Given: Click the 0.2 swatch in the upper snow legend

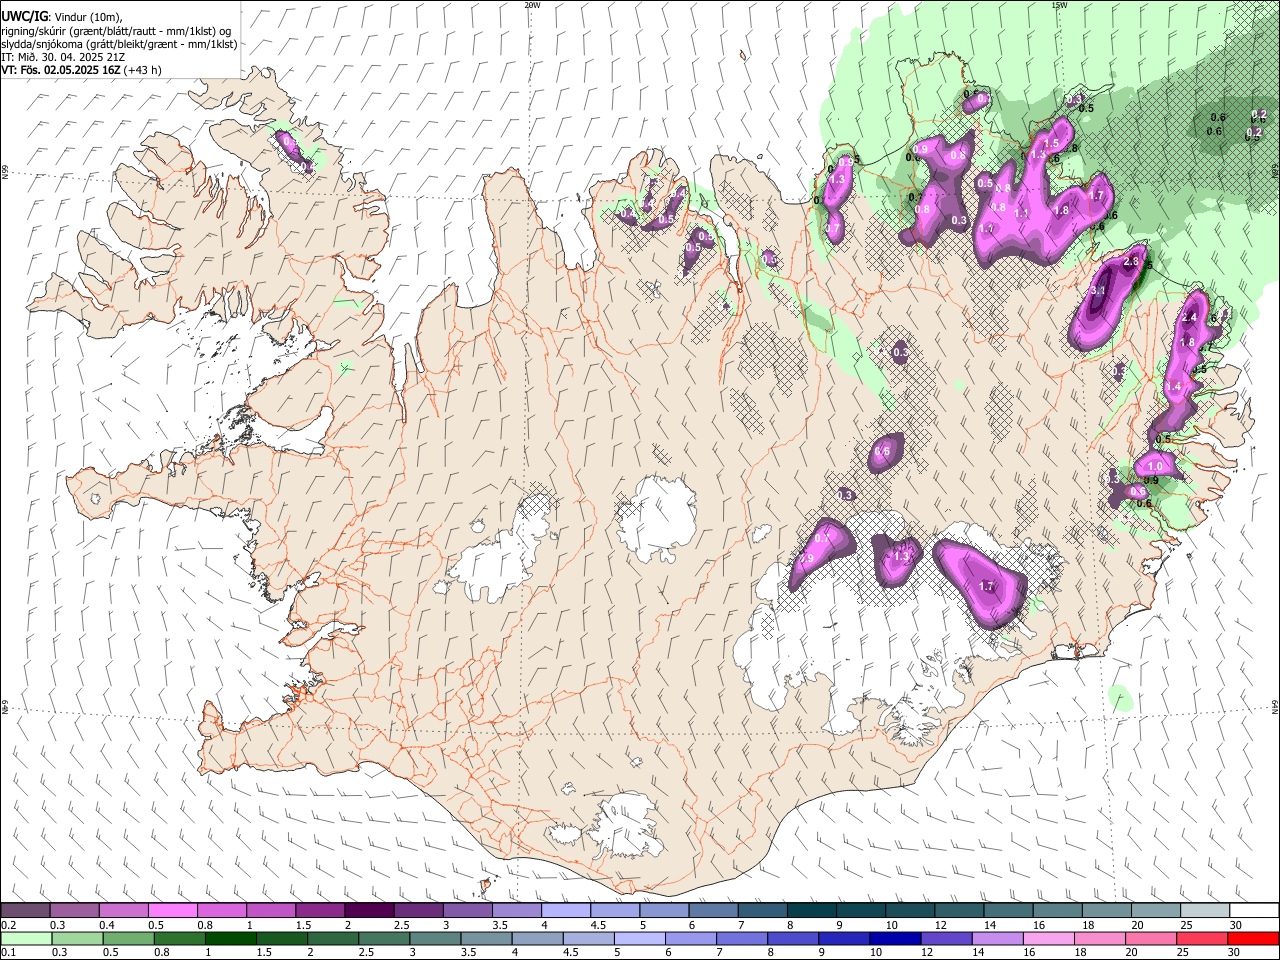Looking at the screenshot, I should pos(25,910).
